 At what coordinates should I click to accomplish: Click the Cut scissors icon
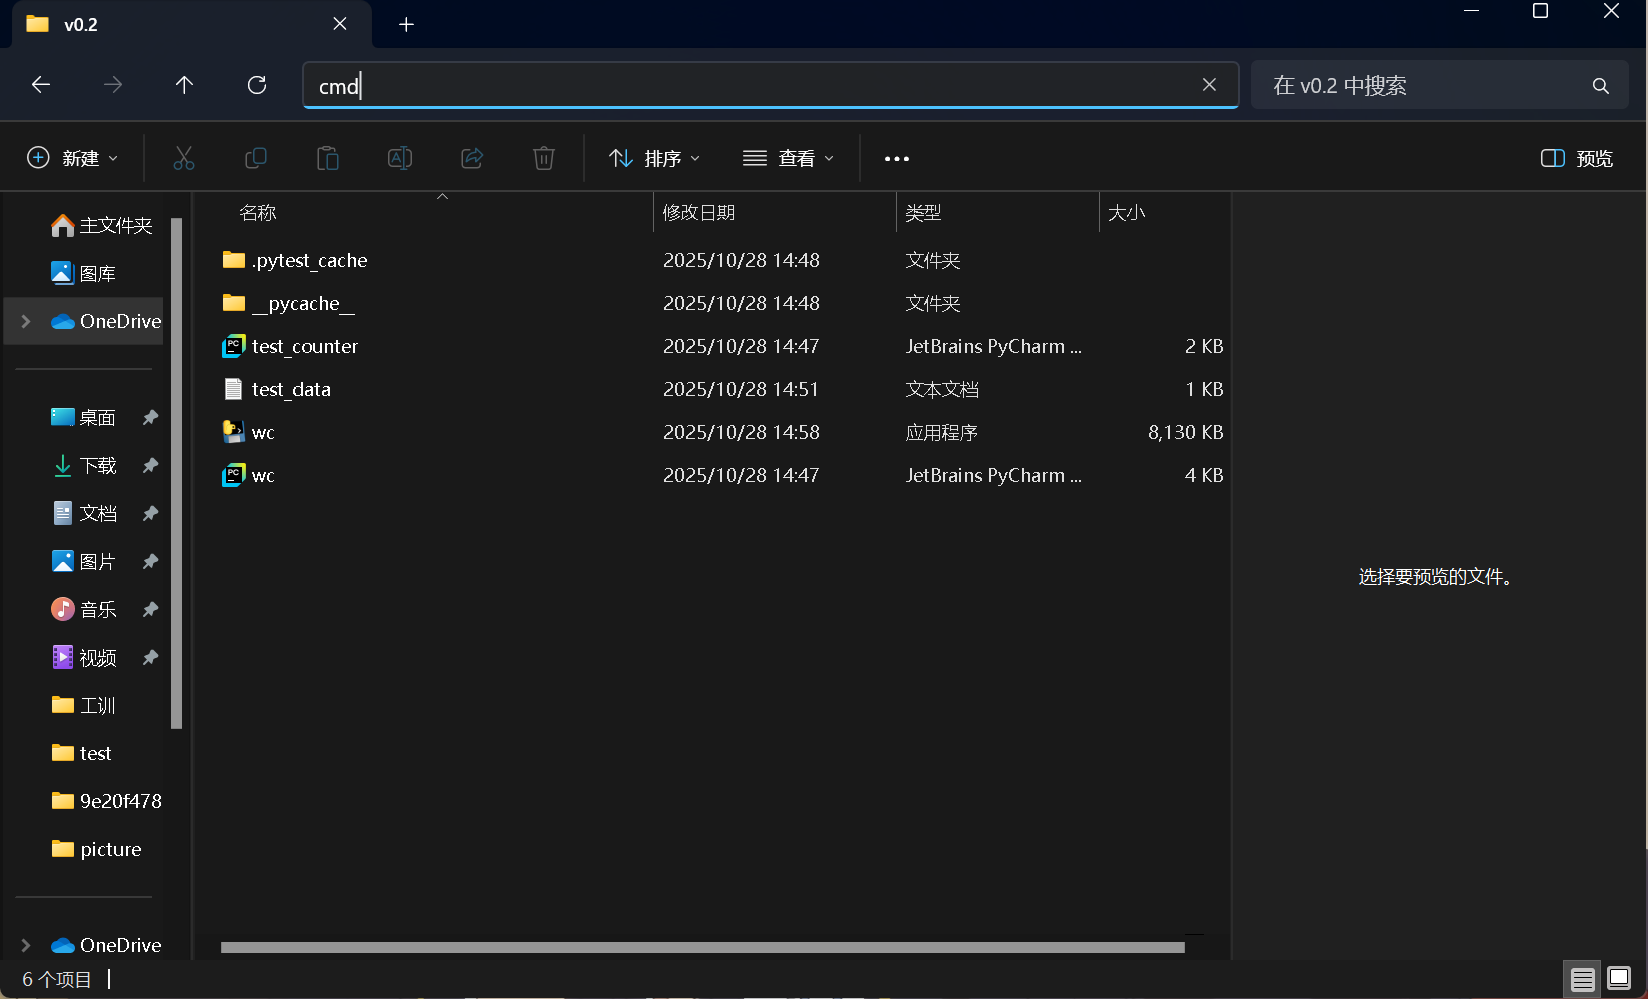tap(184, 158)
